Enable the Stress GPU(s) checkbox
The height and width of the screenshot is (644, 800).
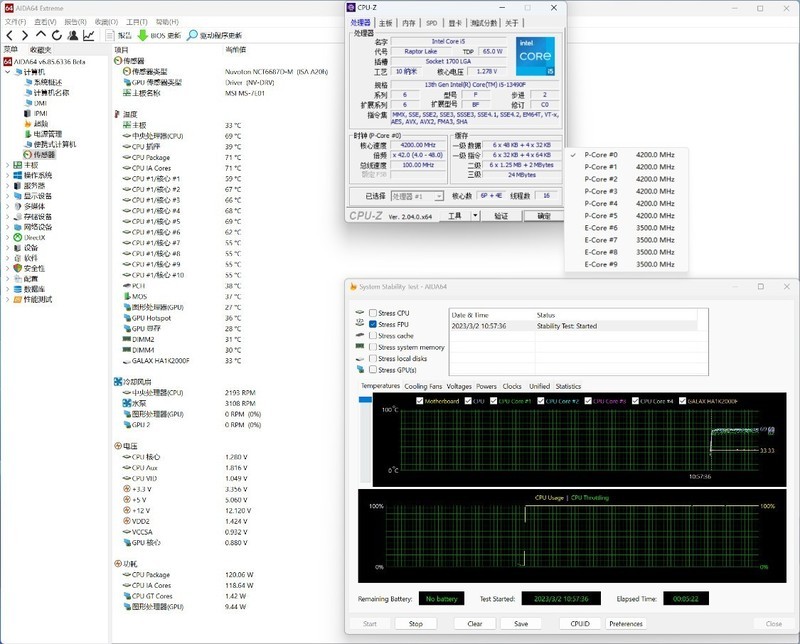(x=373, y=369)
